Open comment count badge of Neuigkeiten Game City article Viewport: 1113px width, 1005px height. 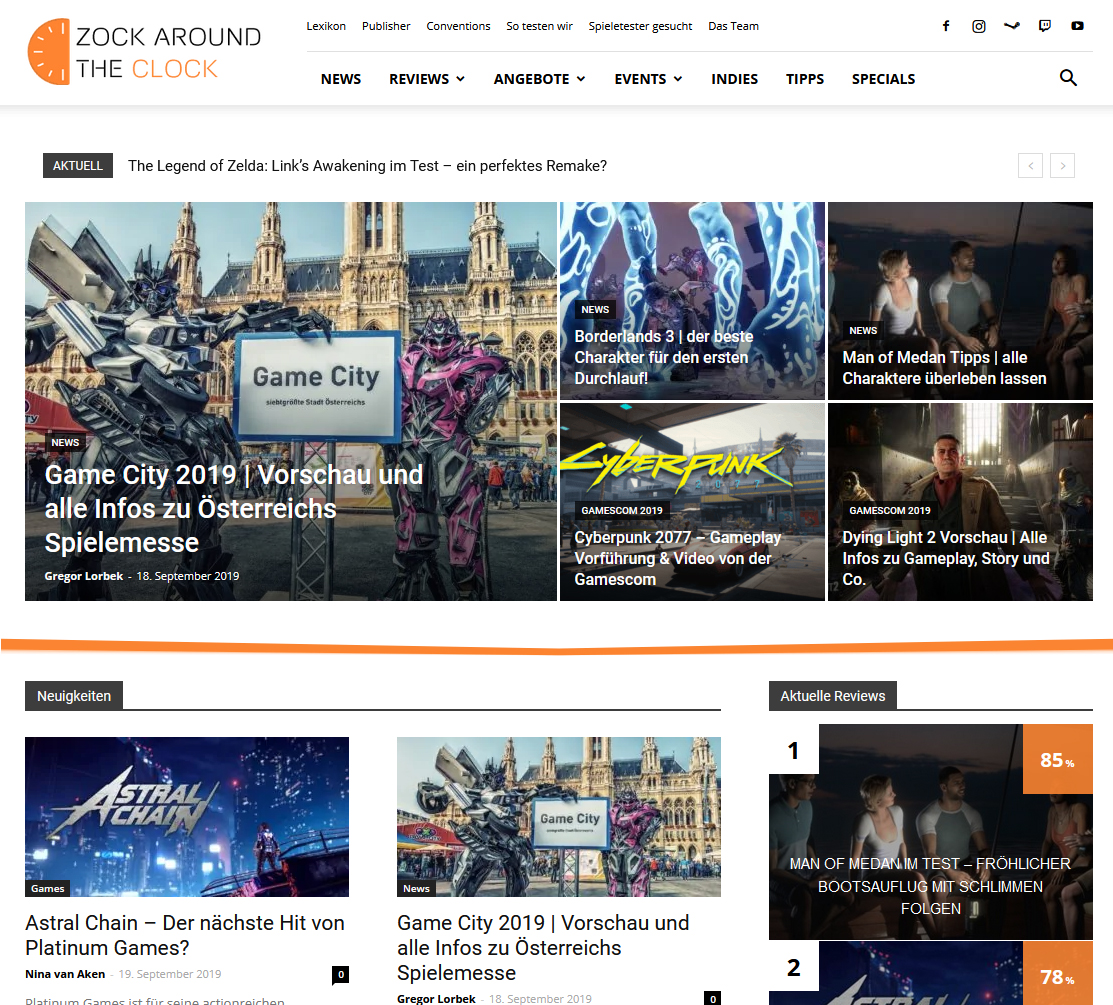713,999
